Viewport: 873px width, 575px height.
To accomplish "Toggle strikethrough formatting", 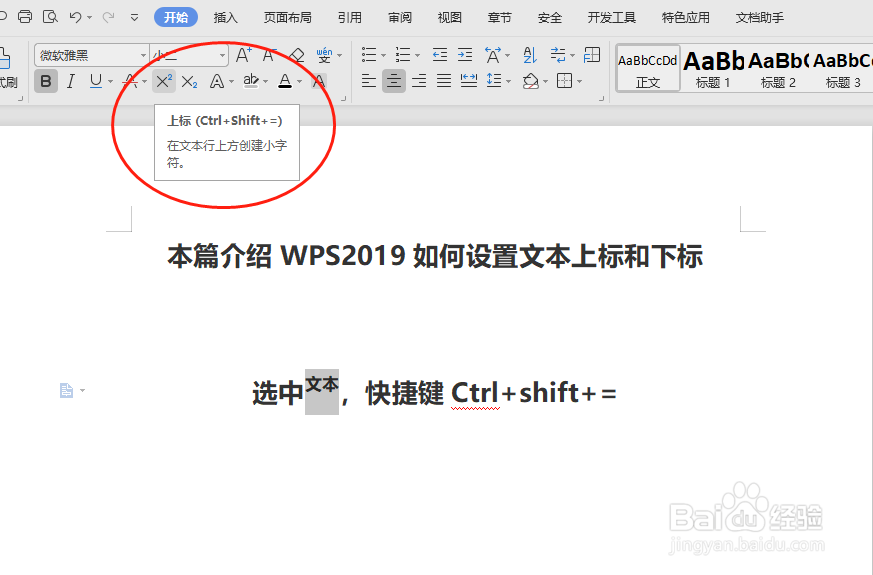I will 130,81.
